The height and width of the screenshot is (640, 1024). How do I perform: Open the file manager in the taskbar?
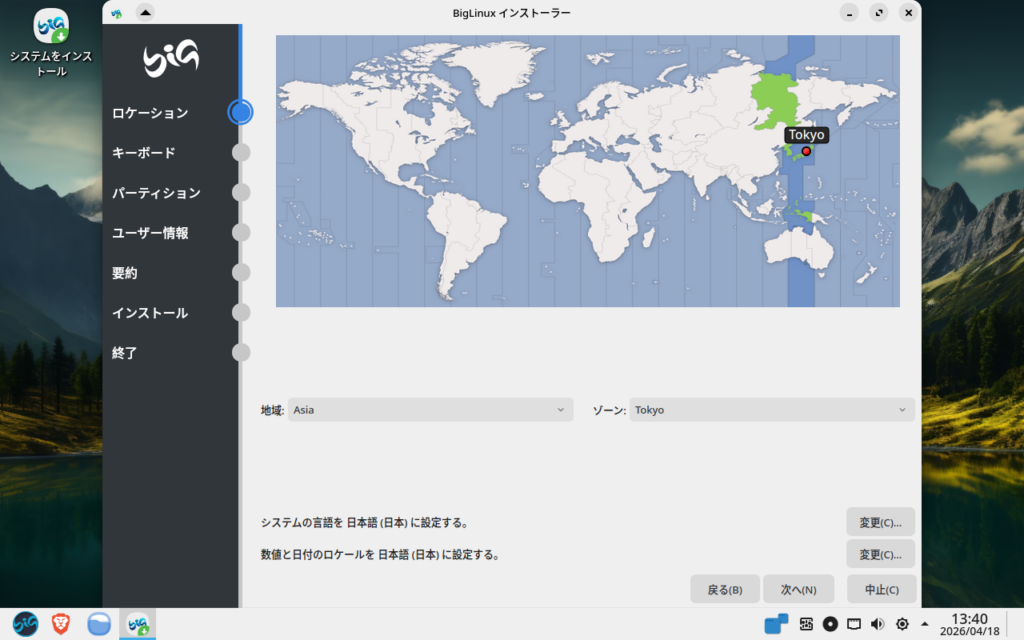click(x=99, y=624)
